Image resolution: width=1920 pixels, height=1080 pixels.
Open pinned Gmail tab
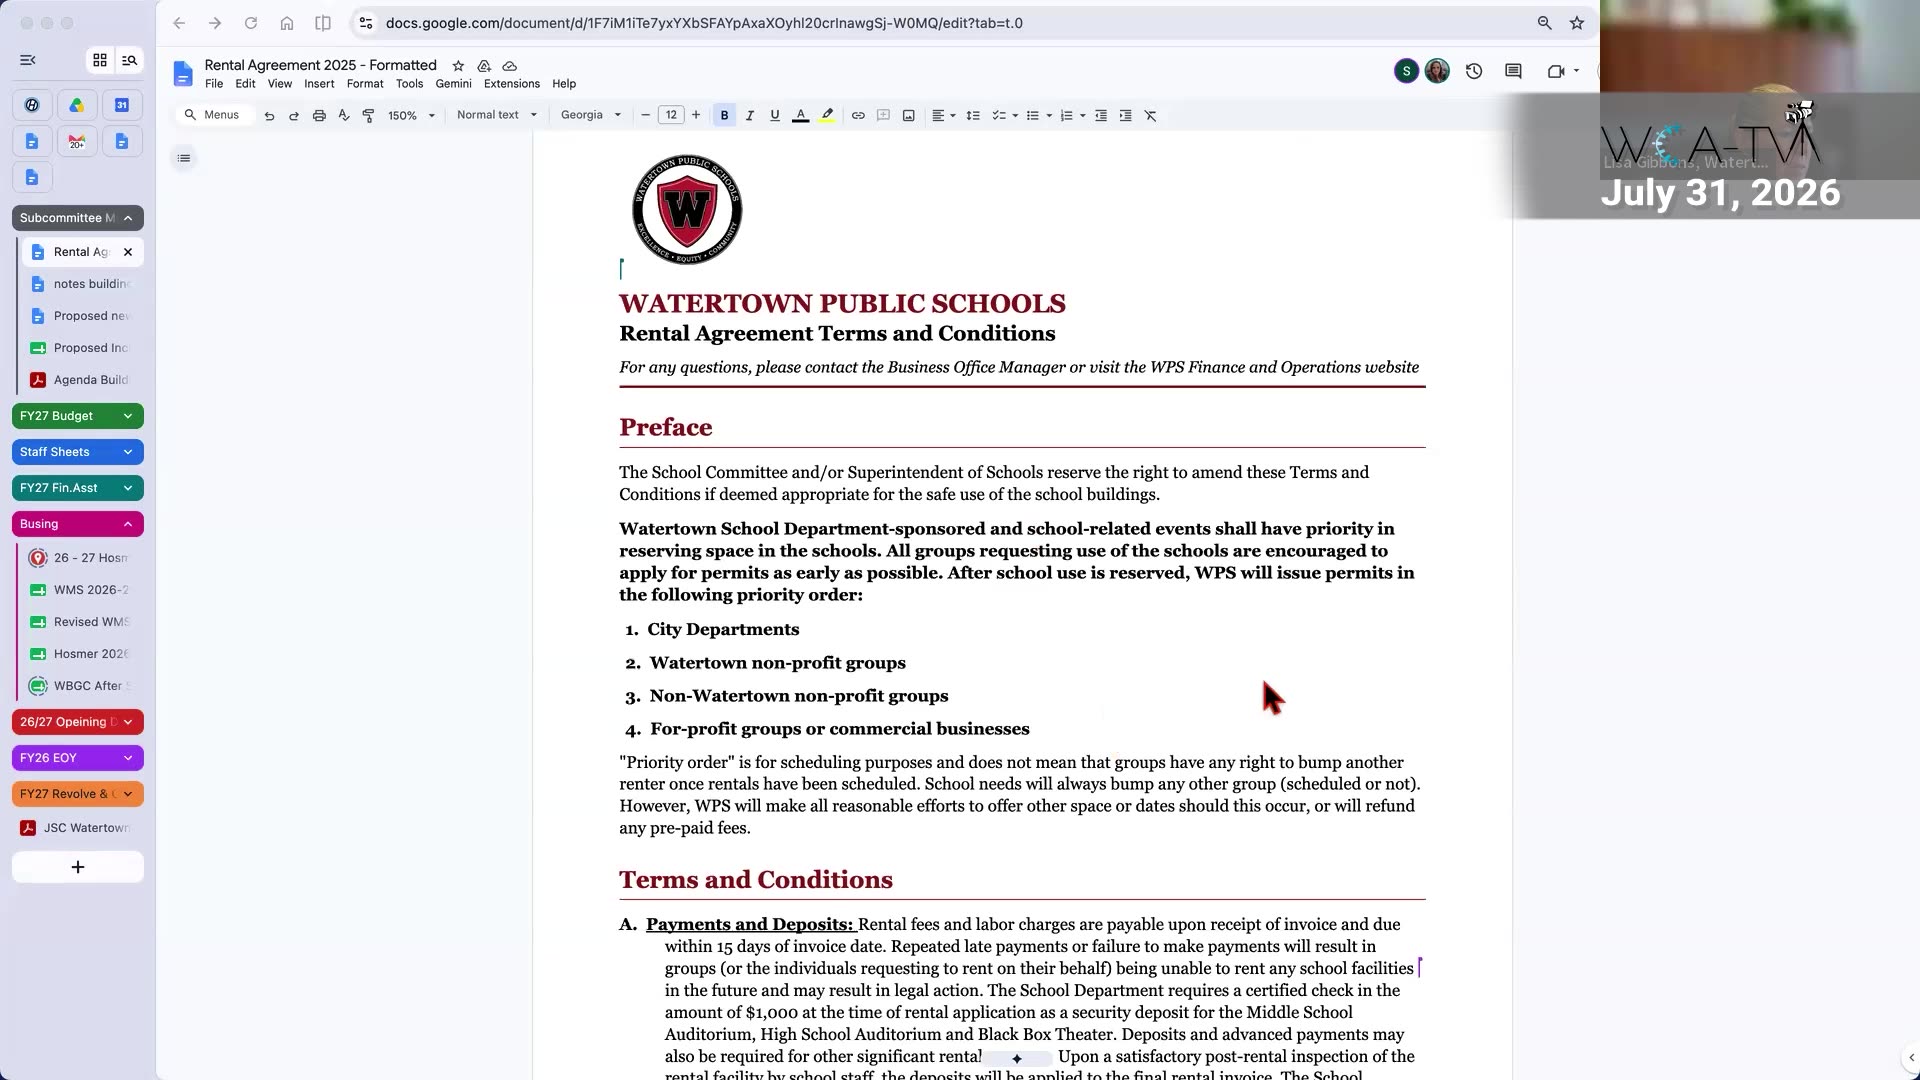click(x=77, y=141)
